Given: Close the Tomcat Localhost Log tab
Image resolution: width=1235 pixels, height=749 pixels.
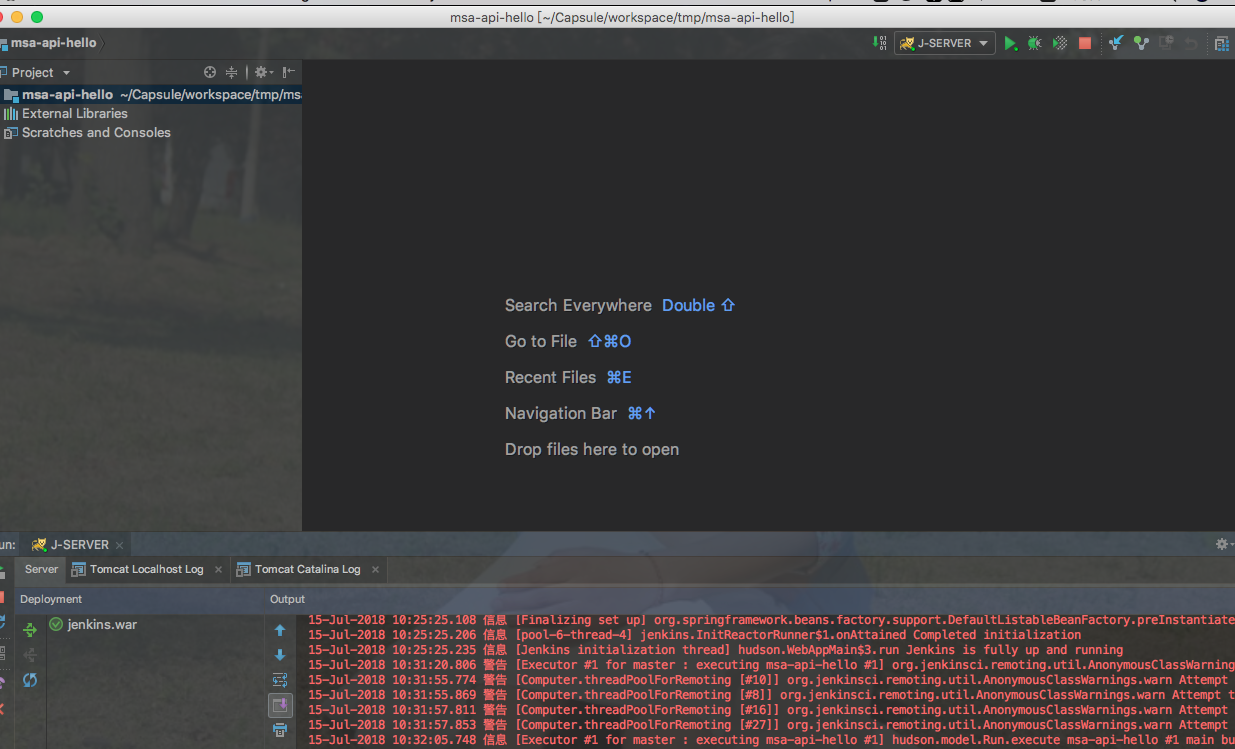Looking at the screenshot, I should point(219,569).
